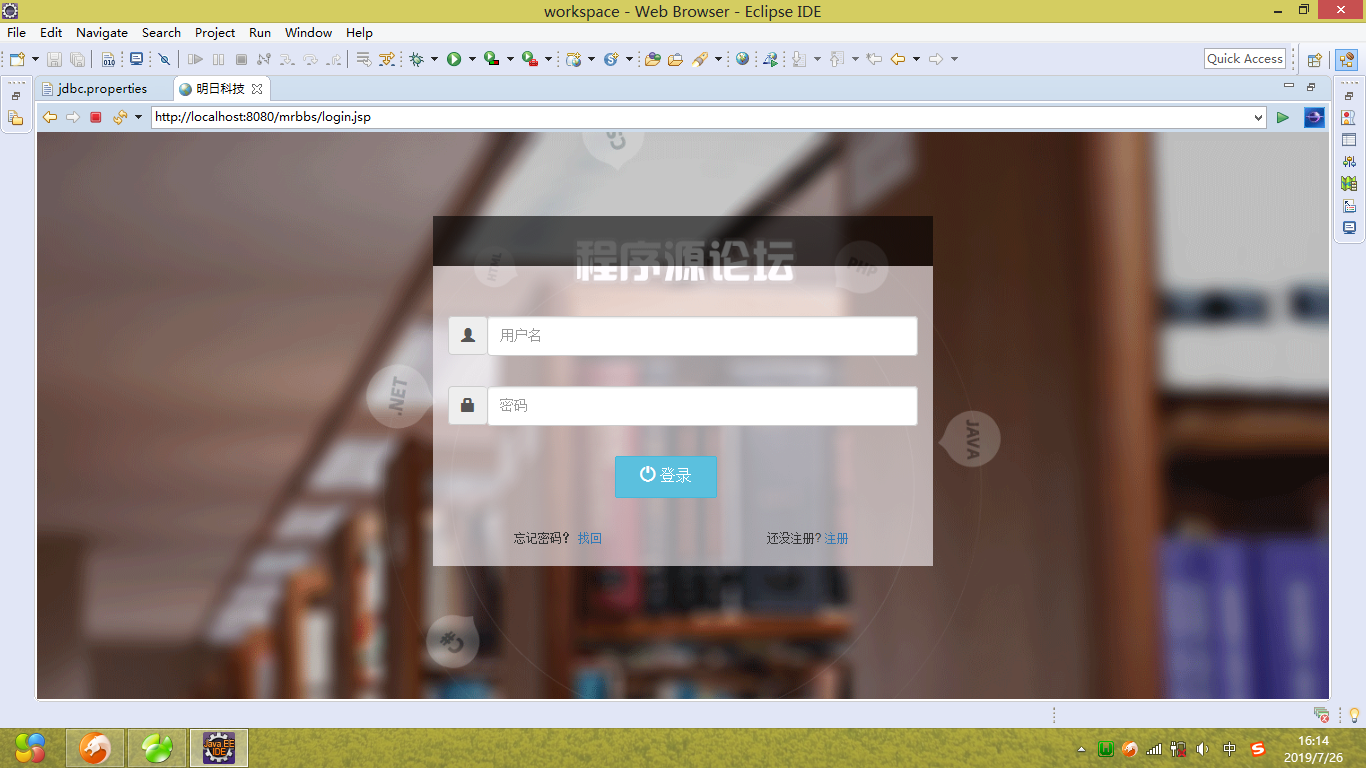
Task: Click the binary 010 file toolbar icon
Action: [x=108, y=59]
